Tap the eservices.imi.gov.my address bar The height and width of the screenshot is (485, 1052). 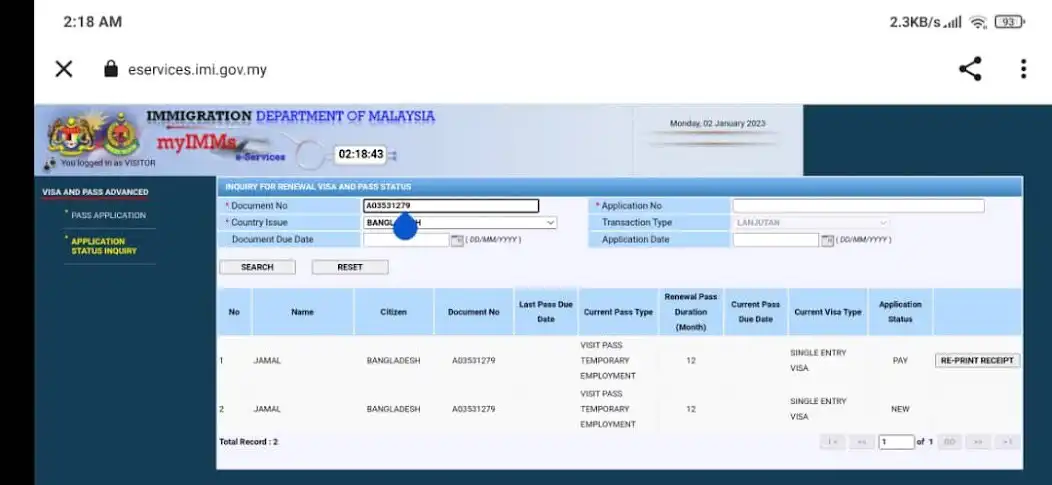[197, 69]
